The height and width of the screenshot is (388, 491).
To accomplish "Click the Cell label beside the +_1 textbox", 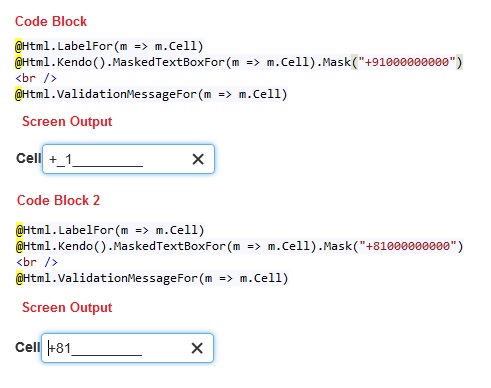I will point(28,158).
